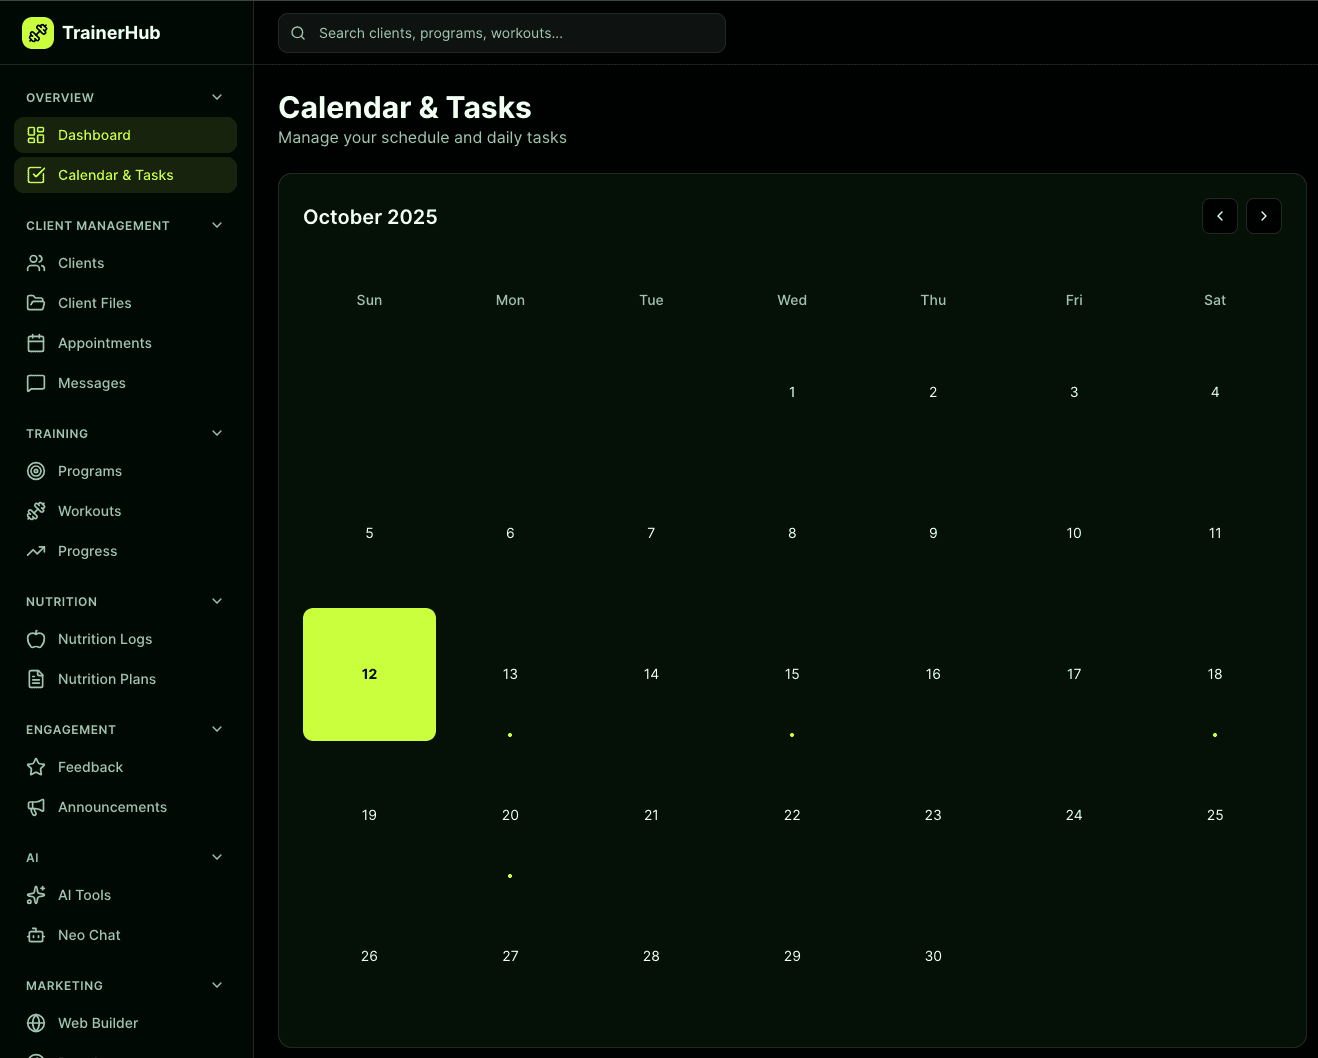Collapse the Training section chevron

[216, 433]
